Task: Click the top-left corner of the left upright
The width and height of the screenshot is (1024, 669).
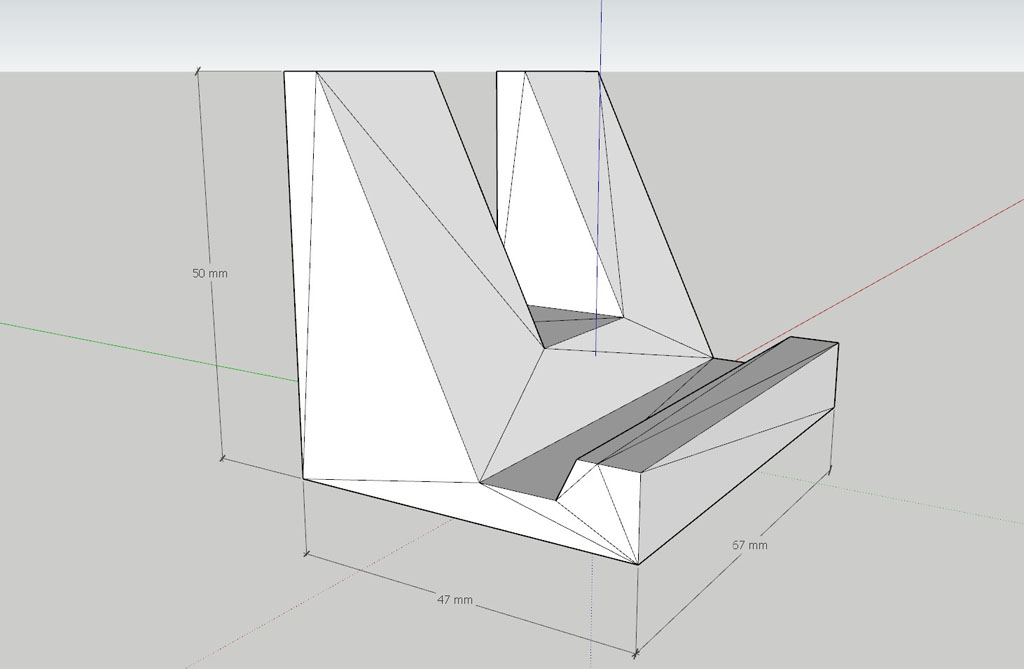Action: click(x=285, y=72)
